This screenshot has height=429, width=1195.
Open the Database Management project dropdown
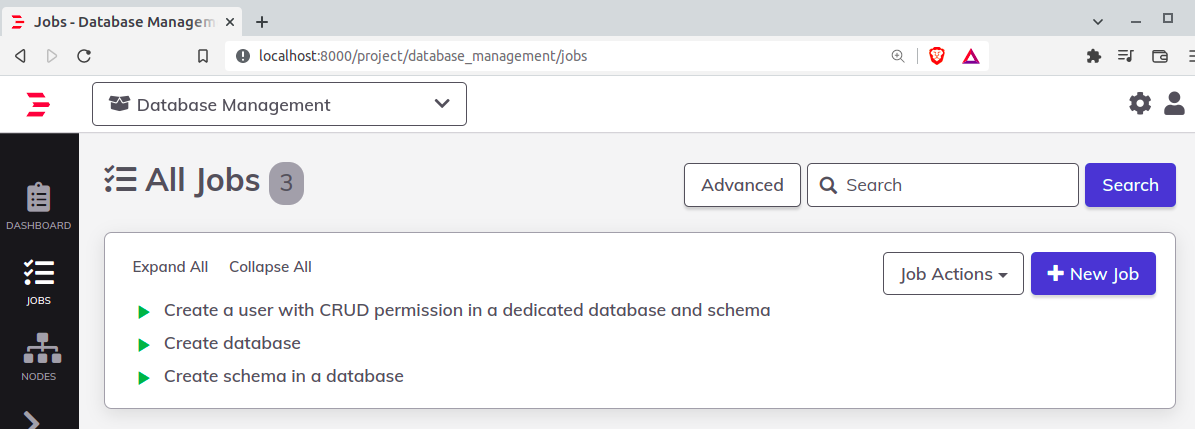click(x=279, y=104)
